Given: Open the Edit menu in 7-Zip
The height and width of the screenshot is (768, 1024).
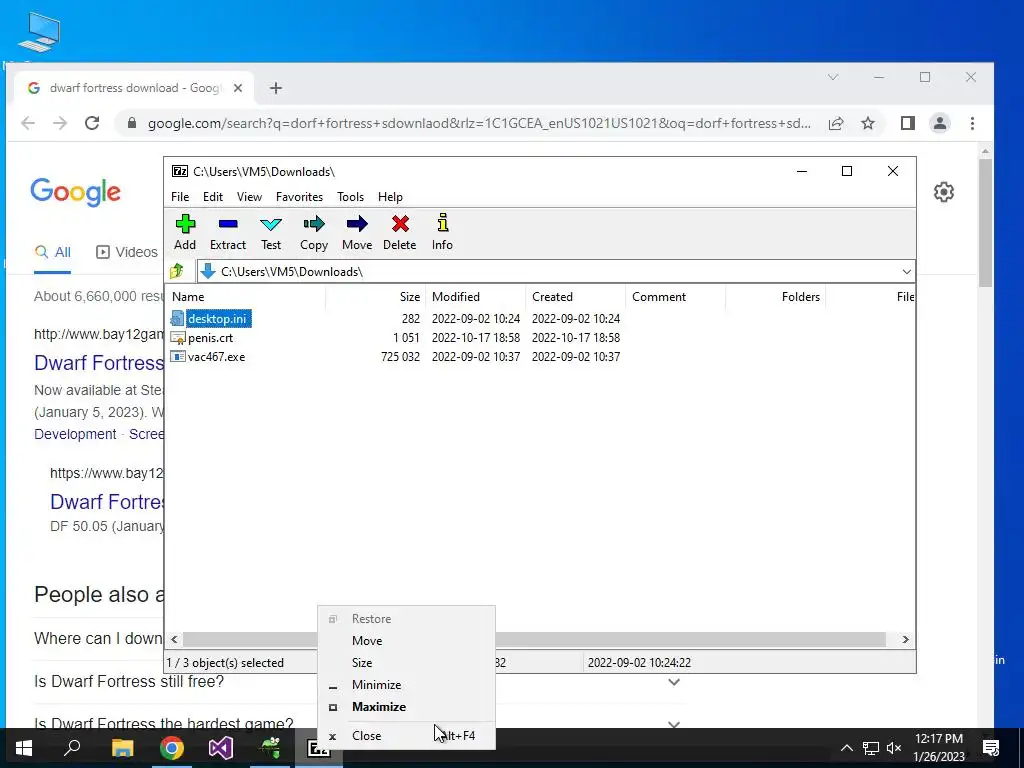Looking at the screenshot, I should tap(213, 197).
